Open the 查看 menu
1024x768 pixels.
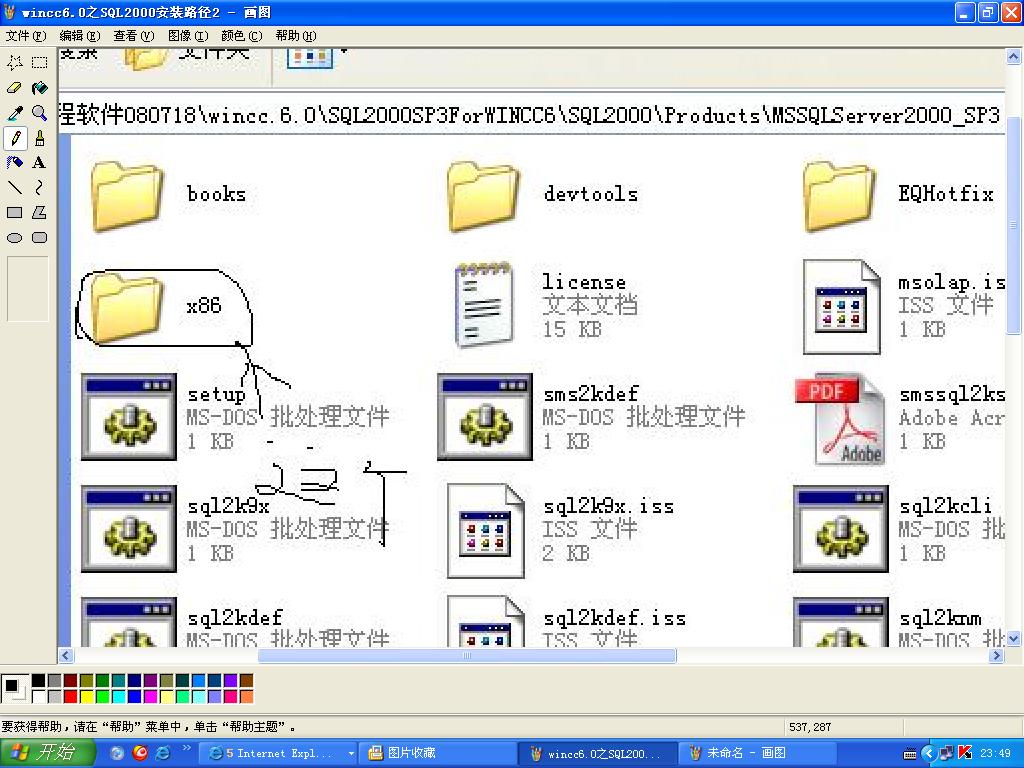(134, 36)
